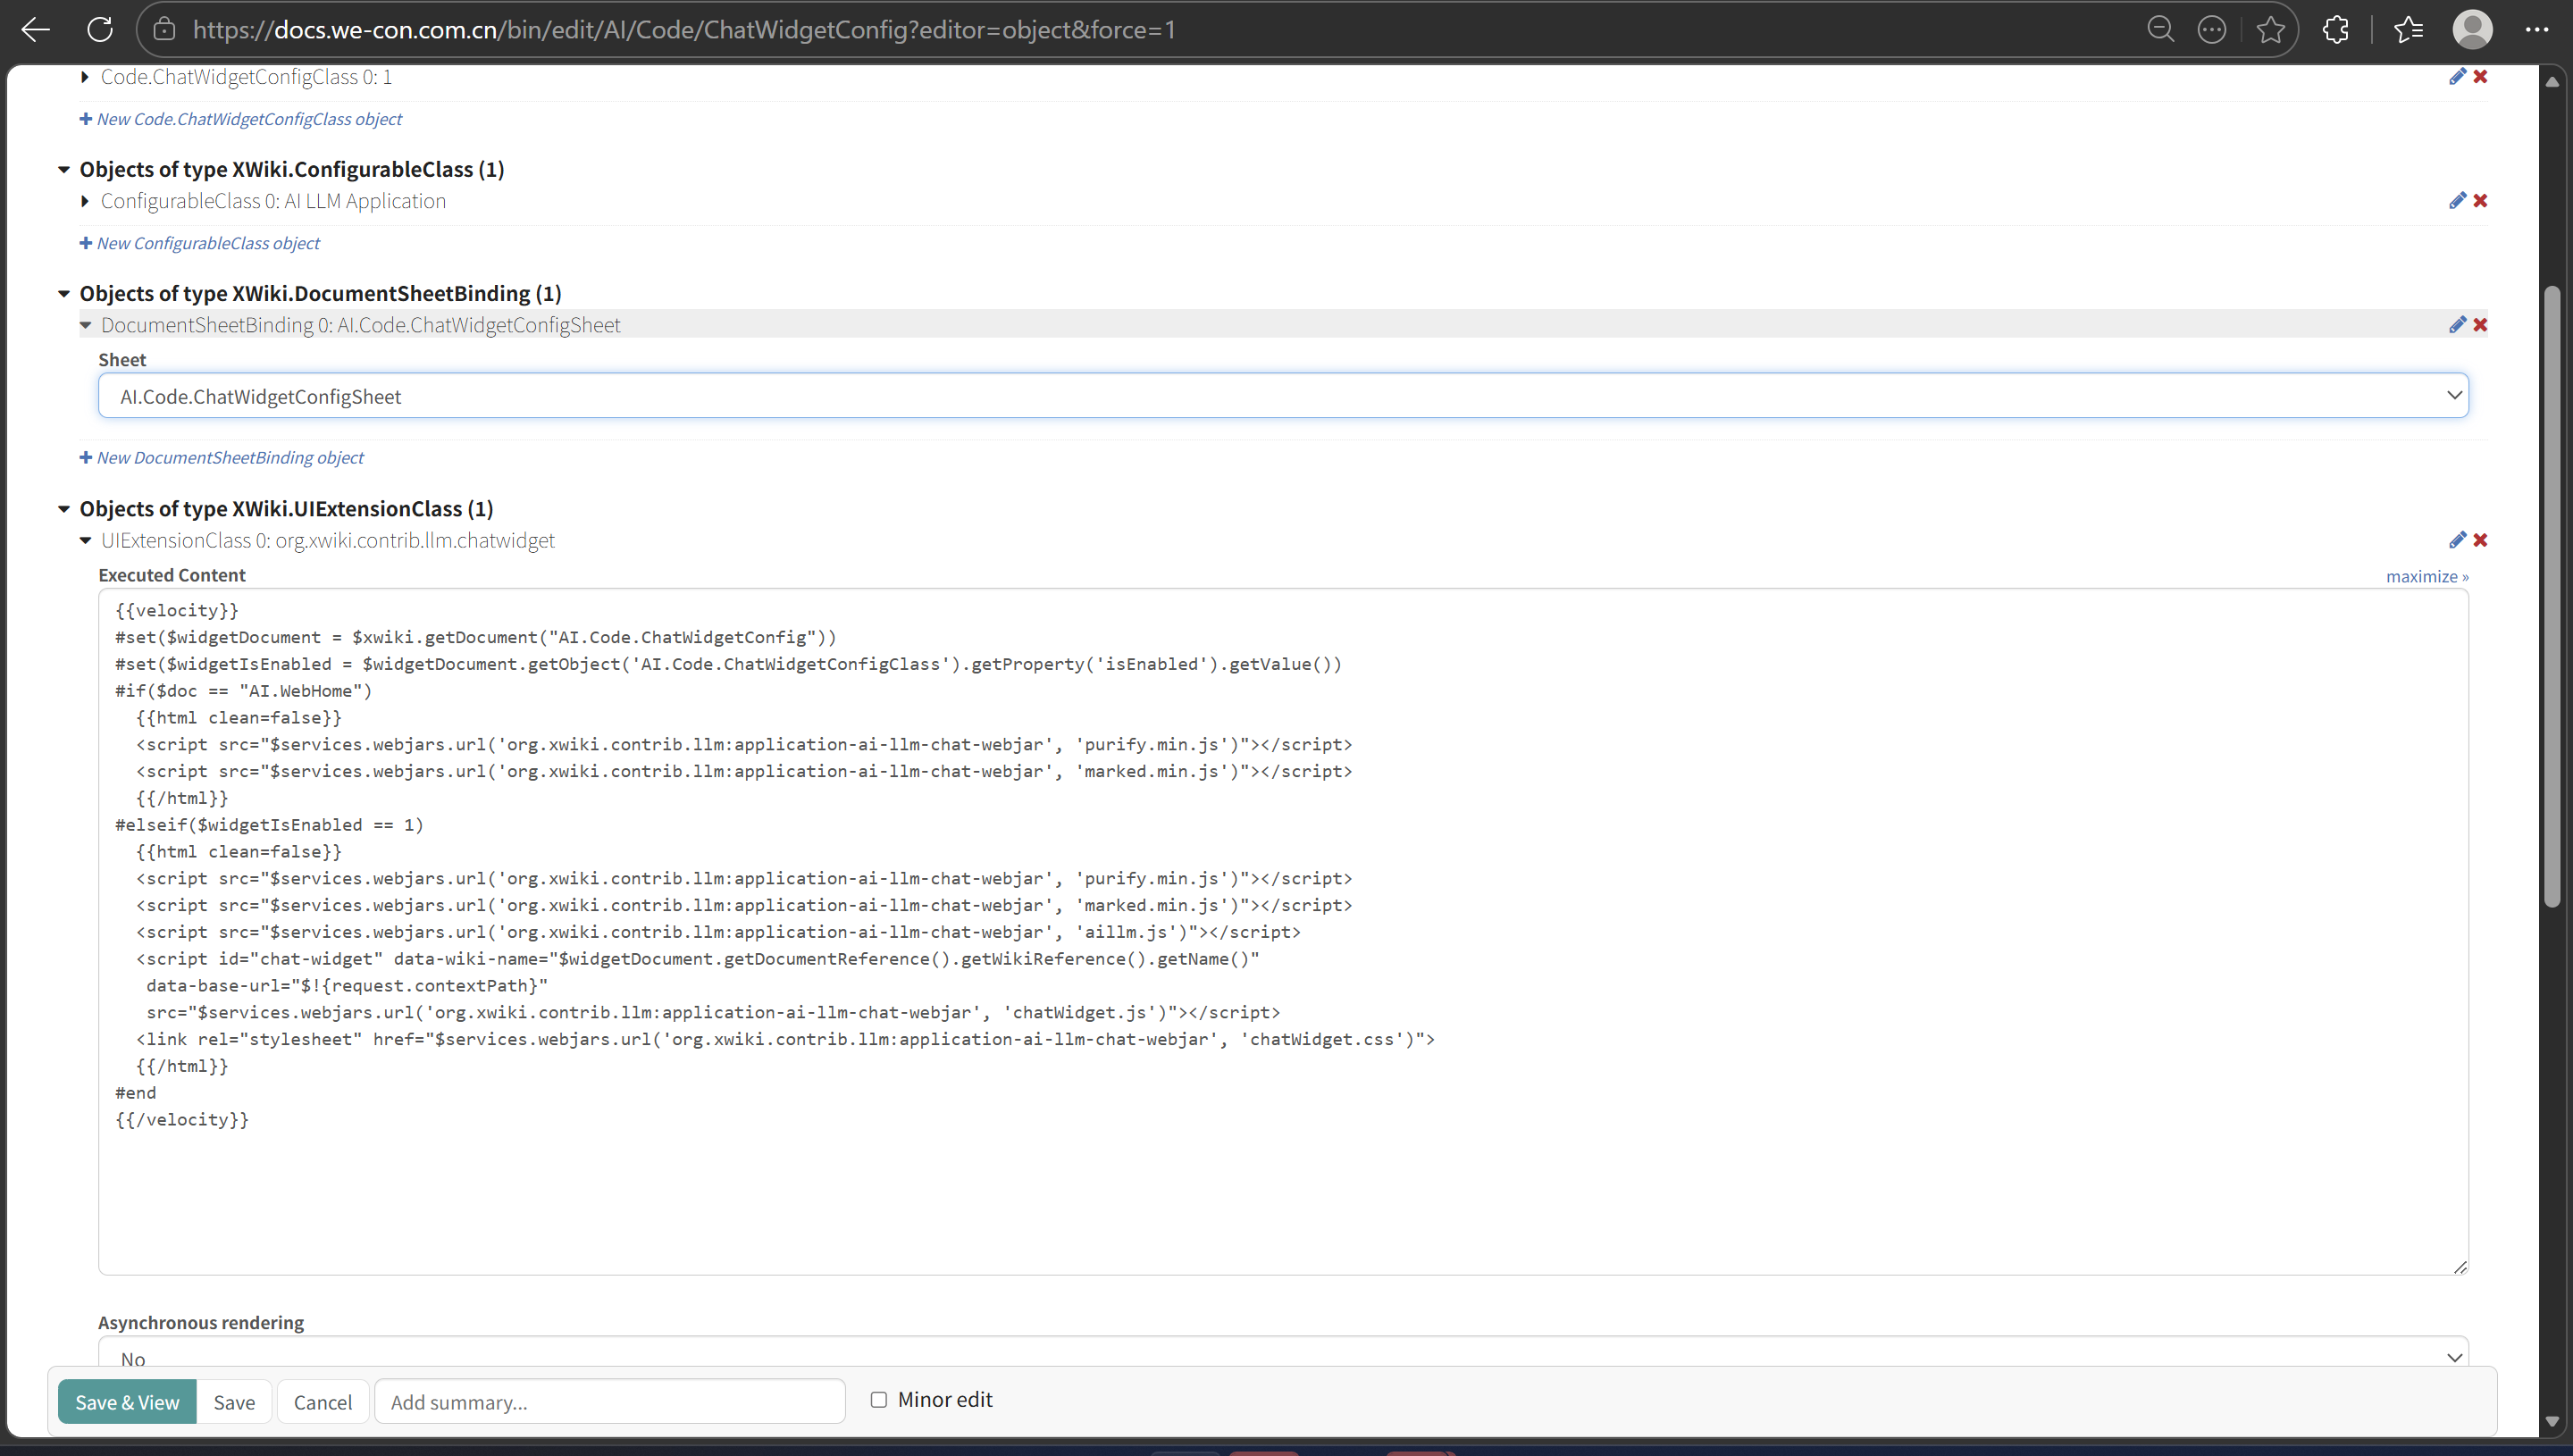Toggle the Minor edit checkbox
Image resolution: width=2573 pixels, height=1456 pixels.
pos(878,1400)
